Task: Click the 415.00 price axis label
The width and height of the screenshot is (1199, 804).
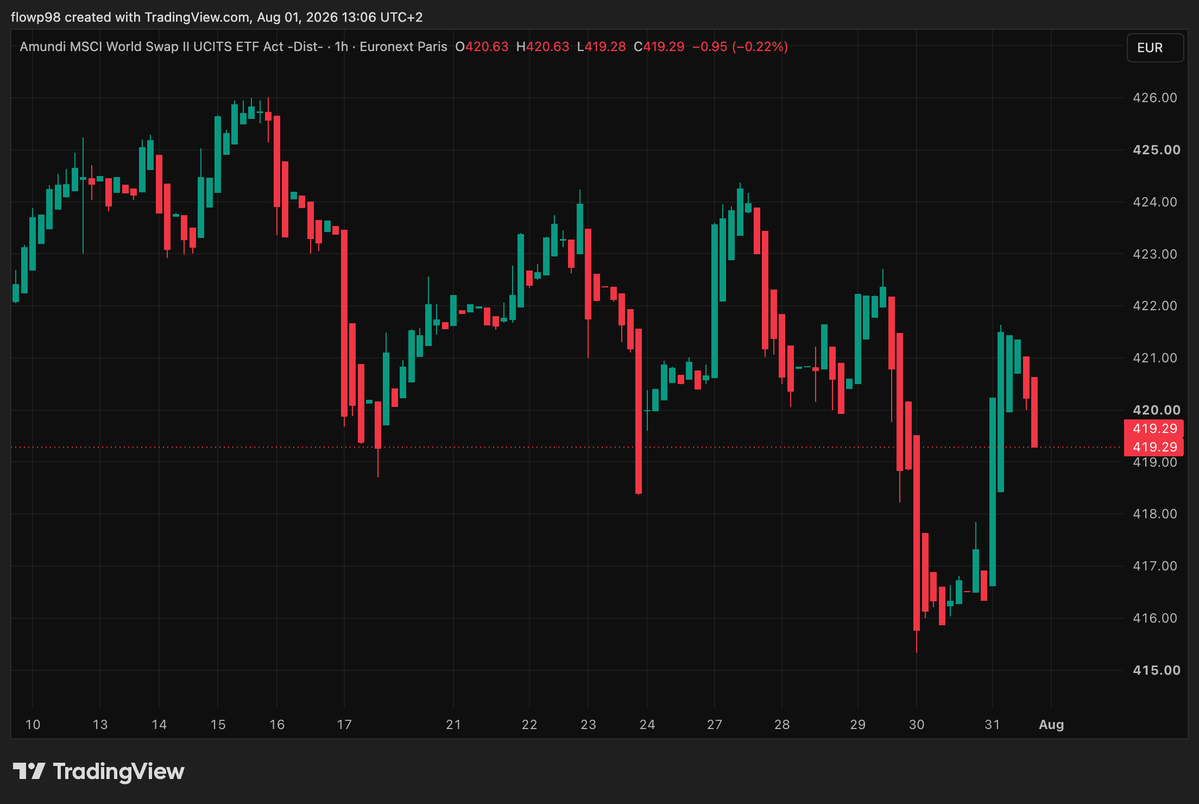Action: (1155, 670)
